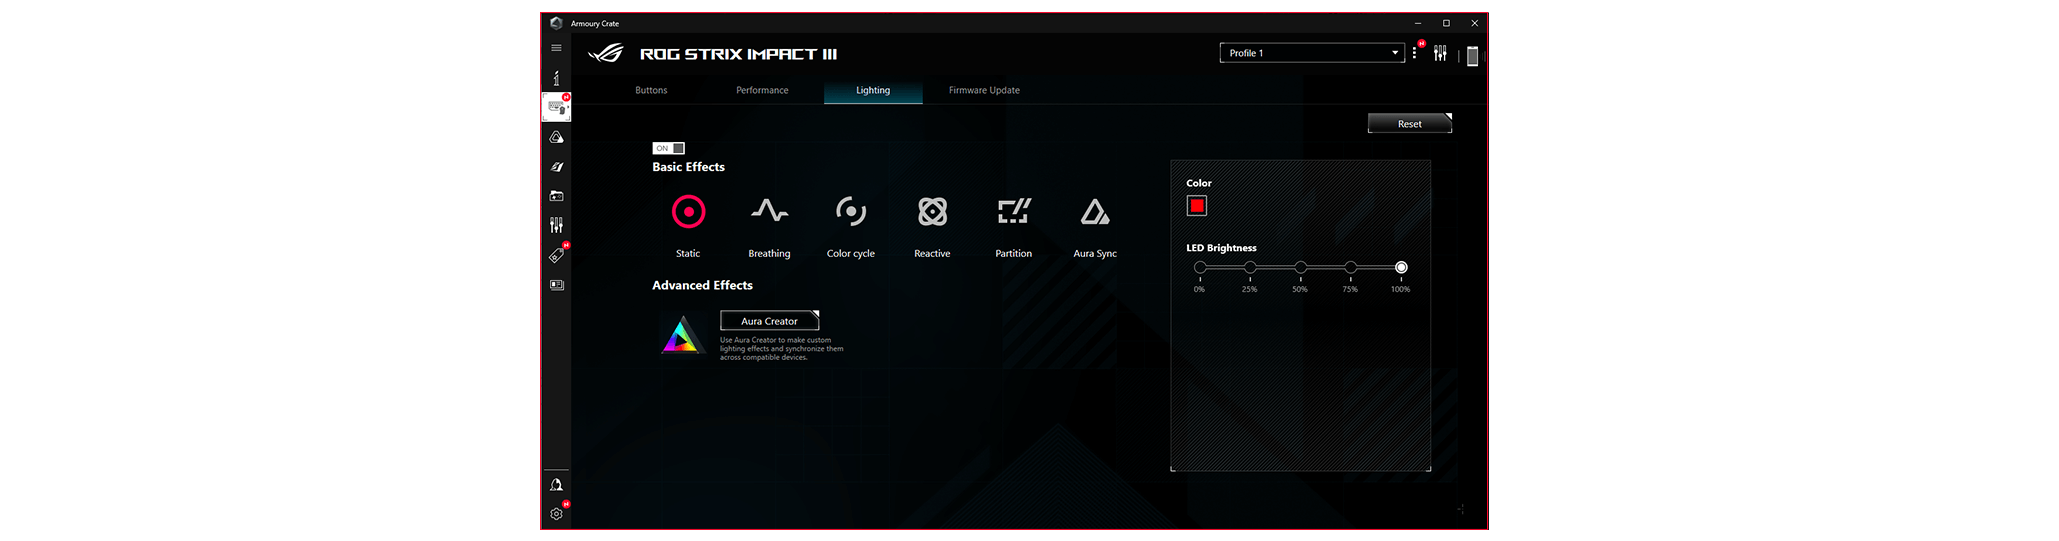This screenshot has width=2059, height=541.
Task: Select the Reactive lighting effect icon
Action: point(932,212)
